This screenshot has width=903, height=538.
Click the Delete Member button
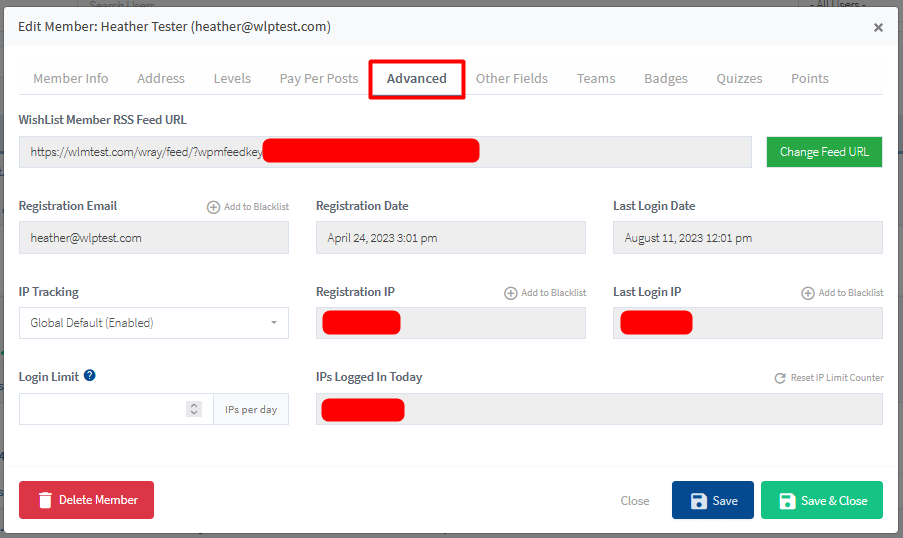(x=86, y=500)
